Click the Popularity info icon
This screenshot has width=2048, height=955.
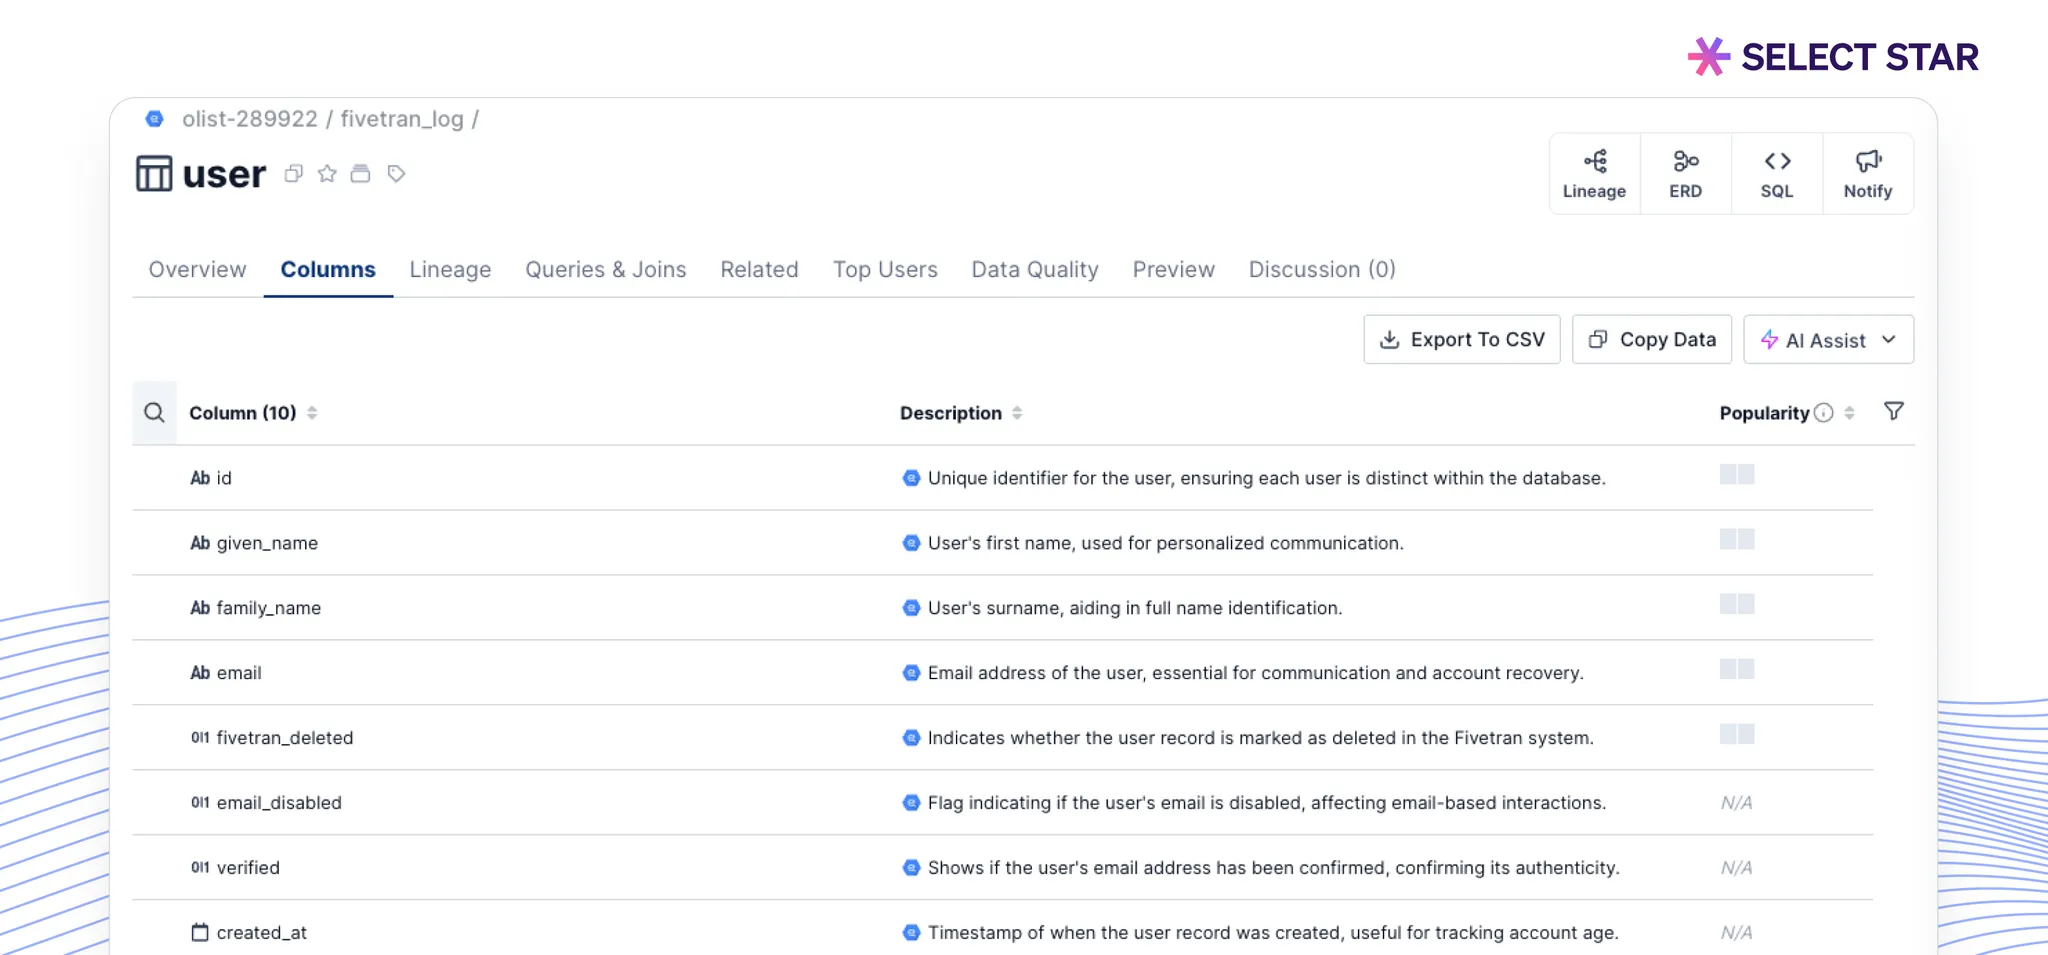pyautogui.click(x=1823, y=413)
